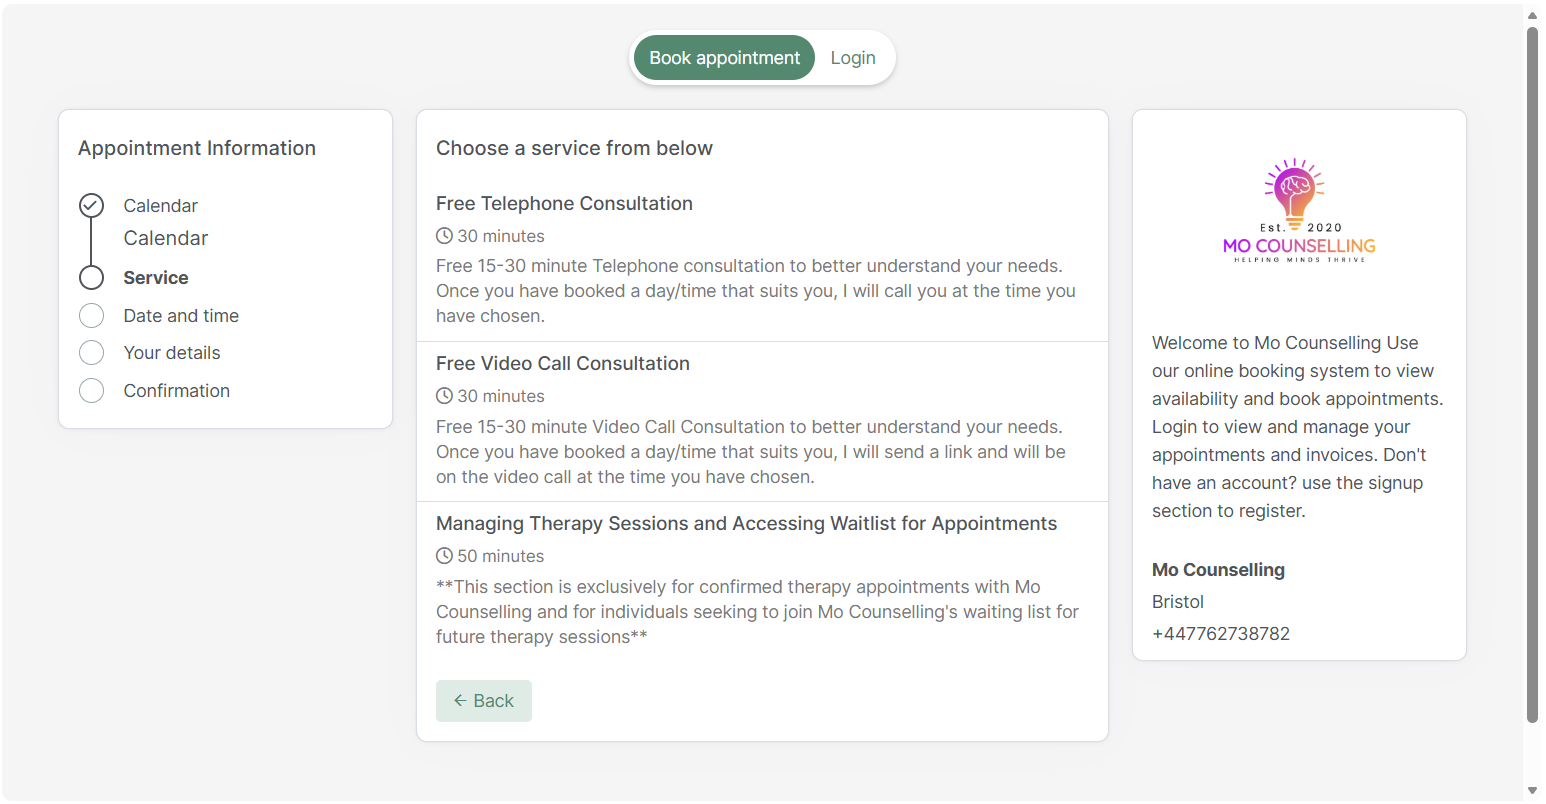Click the clock icon under Free Video Call Consultation
The height and width of the screenshot is (804, 1546).
(444, 396)
